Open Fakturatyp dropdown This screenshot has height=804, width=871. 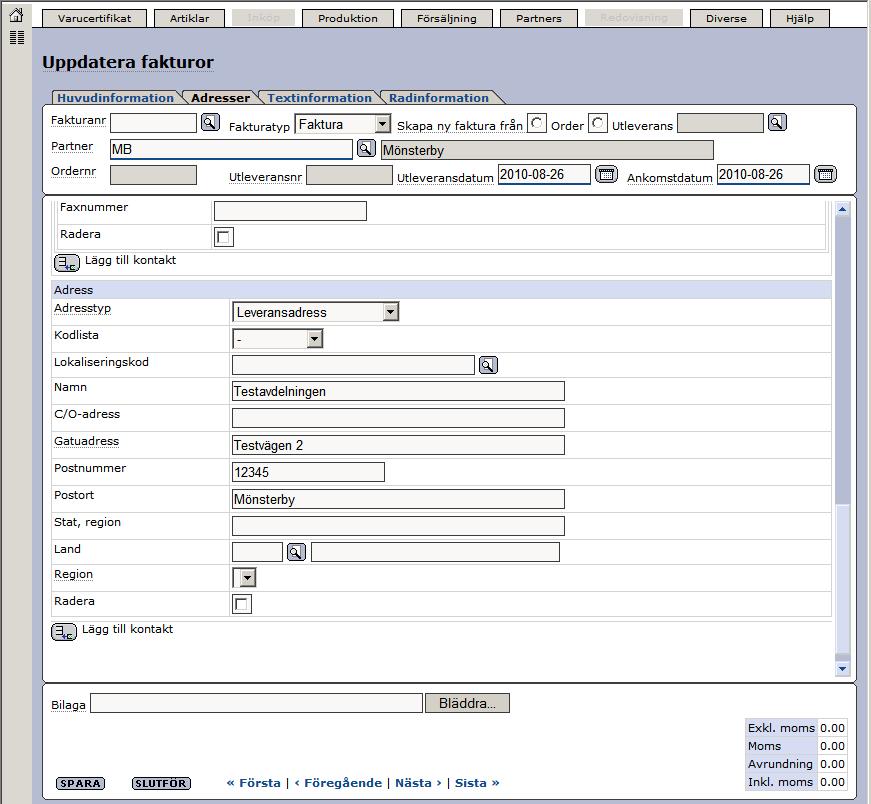343,124
